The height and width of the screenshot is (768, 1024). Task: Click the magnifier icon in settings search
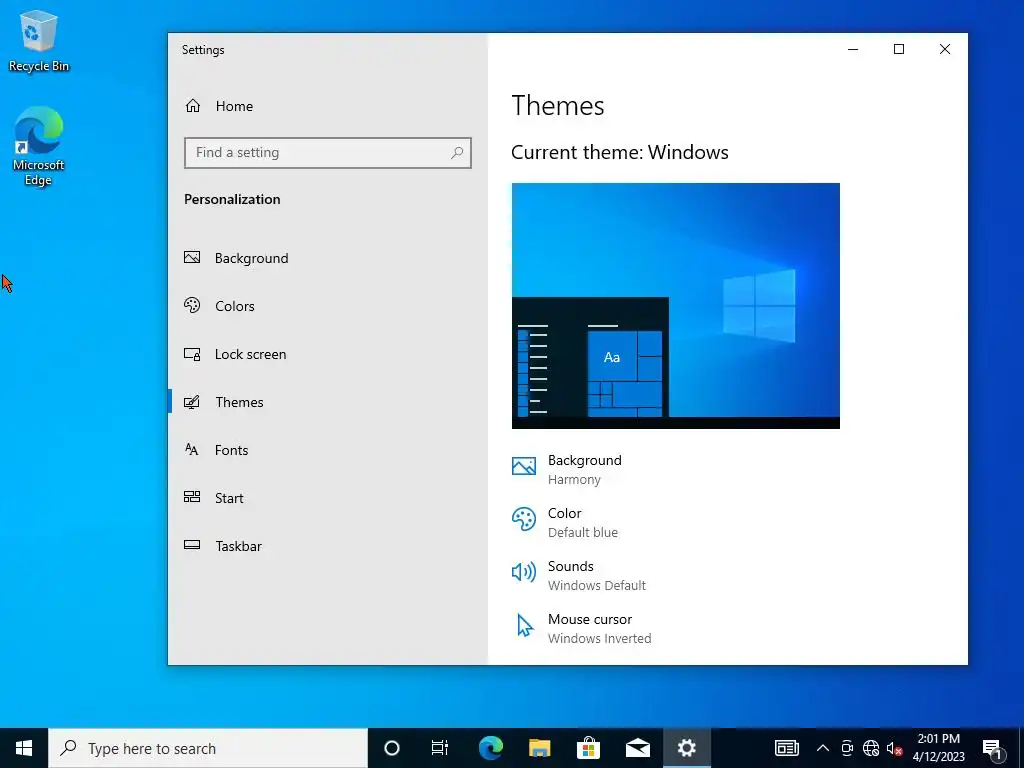pos(456,153)
